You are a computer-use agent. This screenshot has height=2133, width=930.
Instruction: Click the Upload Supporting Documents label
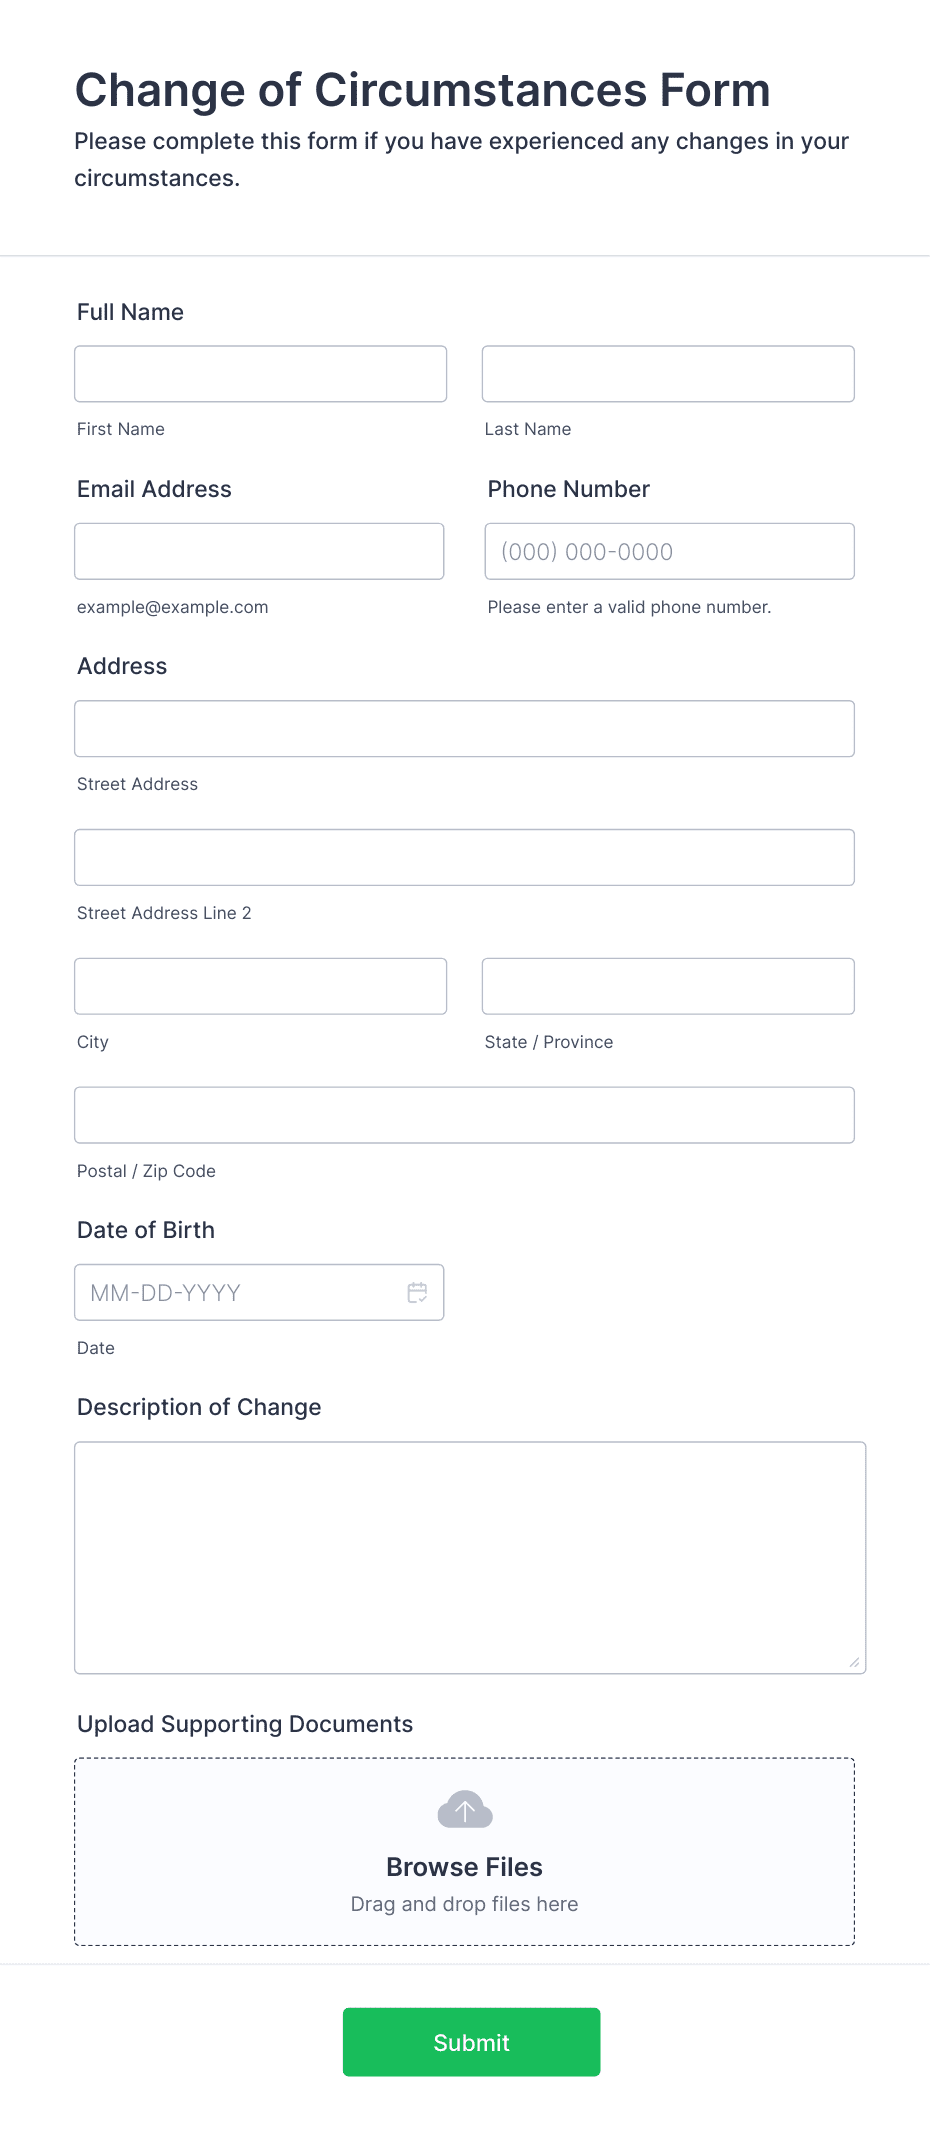pyautogui.click(x=245, y=1724)
